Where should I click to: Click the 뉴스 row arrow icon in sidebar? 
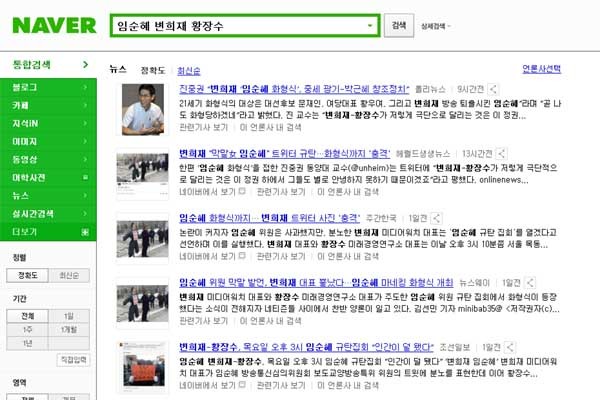point(85,196)
